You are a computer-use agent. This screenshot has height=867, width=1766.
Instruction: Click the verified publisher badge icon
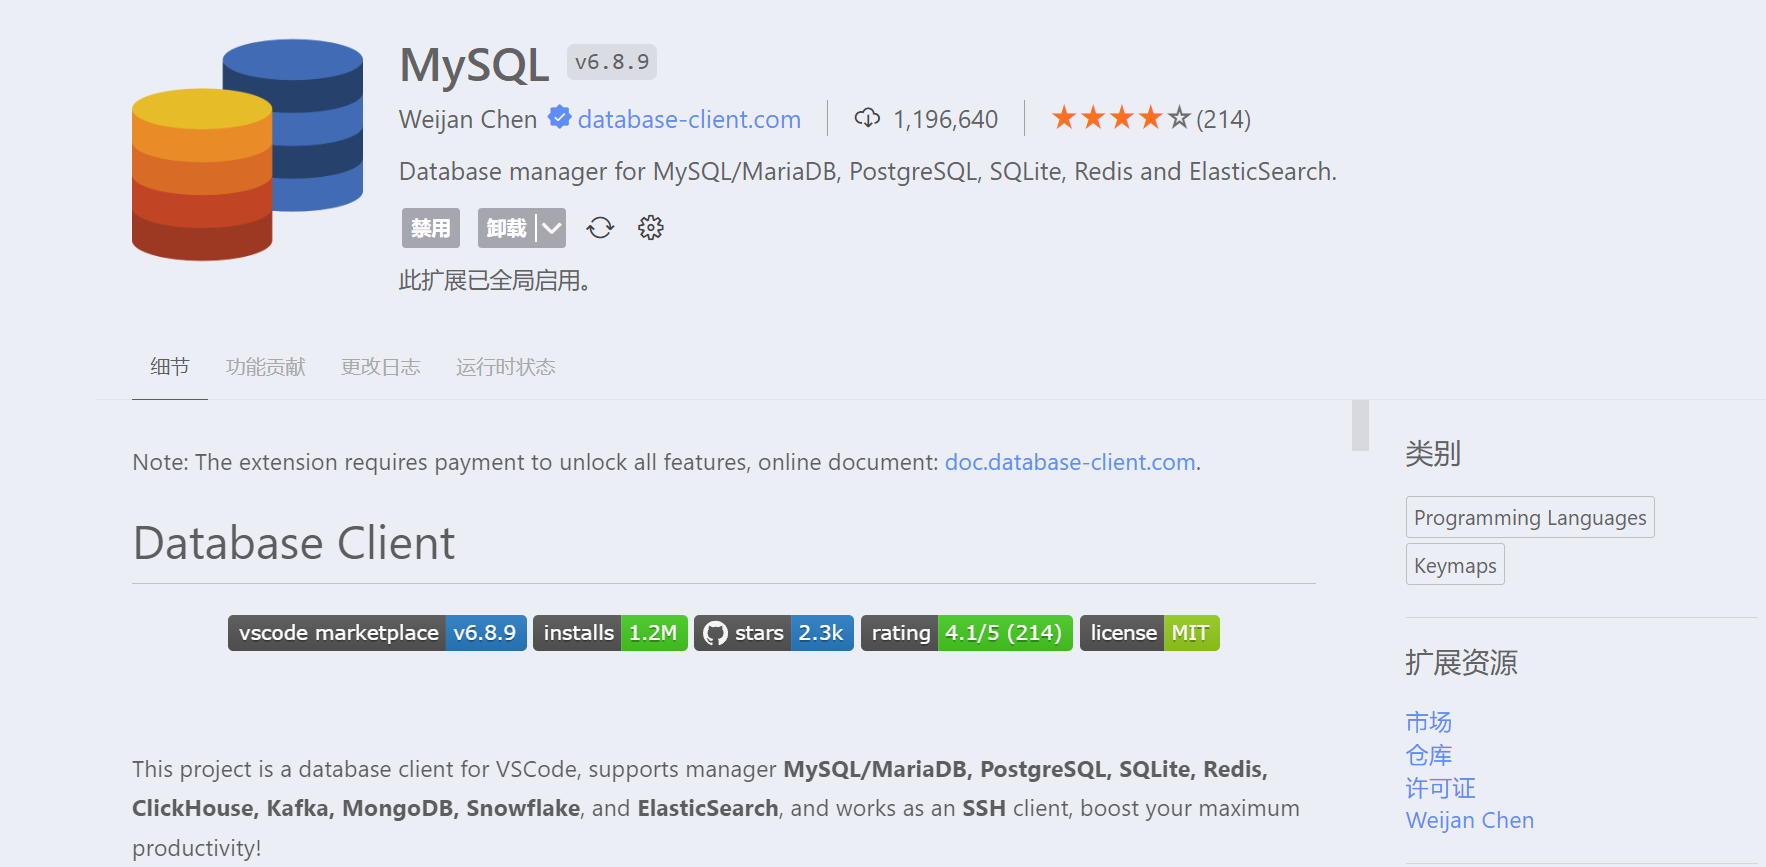560,118
